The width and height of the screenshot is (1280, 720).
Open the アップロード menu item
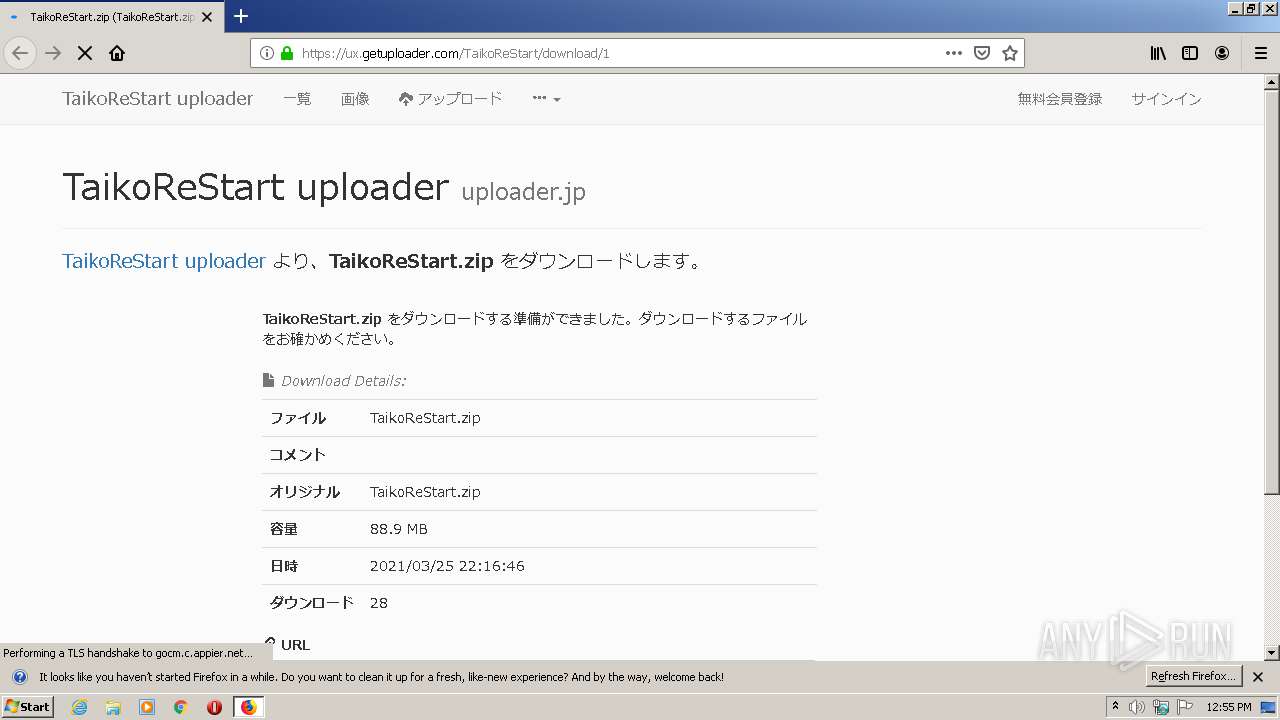[450, 98]
